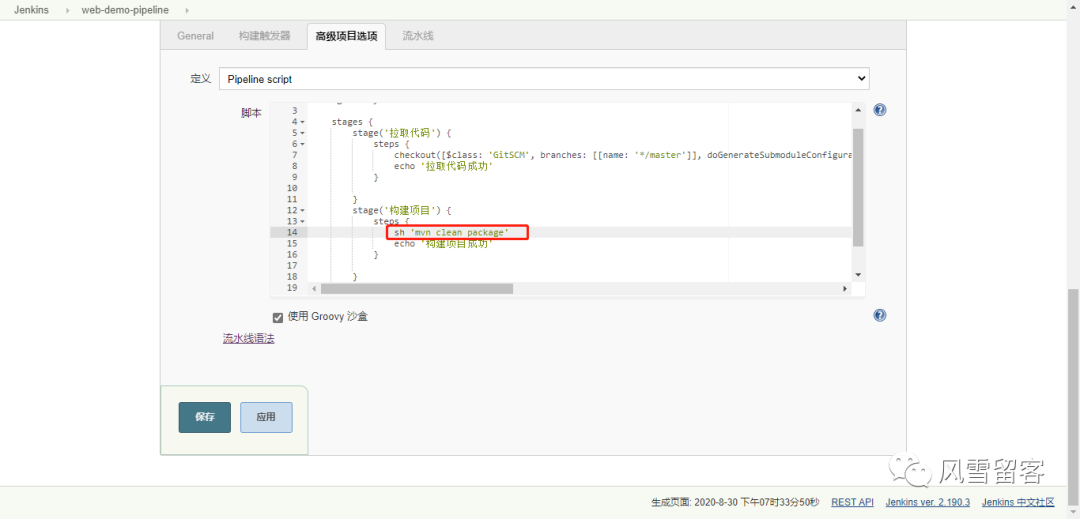Open the REST API link
1080x519 pixels.
point(853,502)
